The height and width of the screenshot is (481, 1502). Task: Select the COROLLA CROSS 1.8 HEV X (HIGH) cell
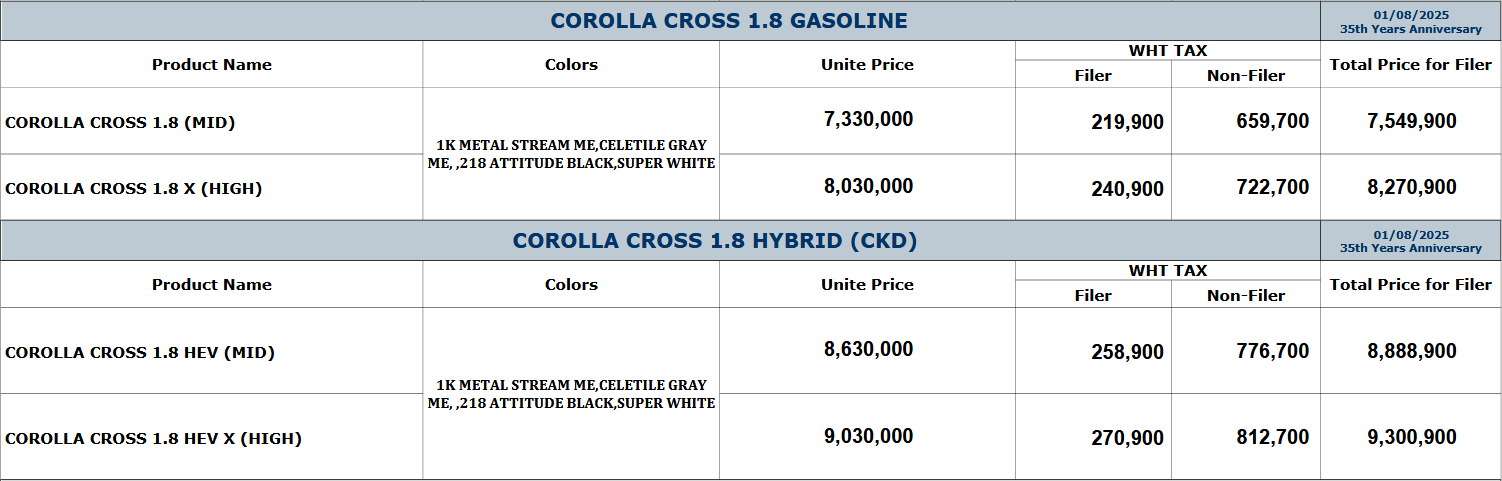(153, 438)
